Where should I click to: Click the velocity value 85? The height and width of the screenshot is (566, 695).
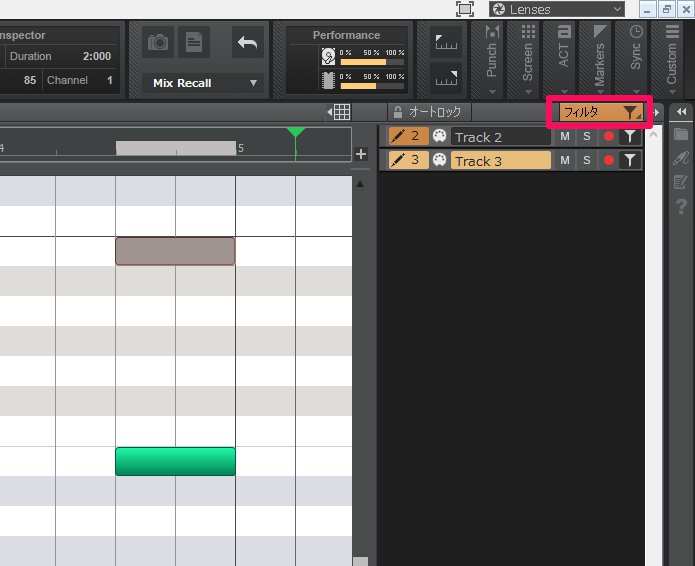[30, 80]
